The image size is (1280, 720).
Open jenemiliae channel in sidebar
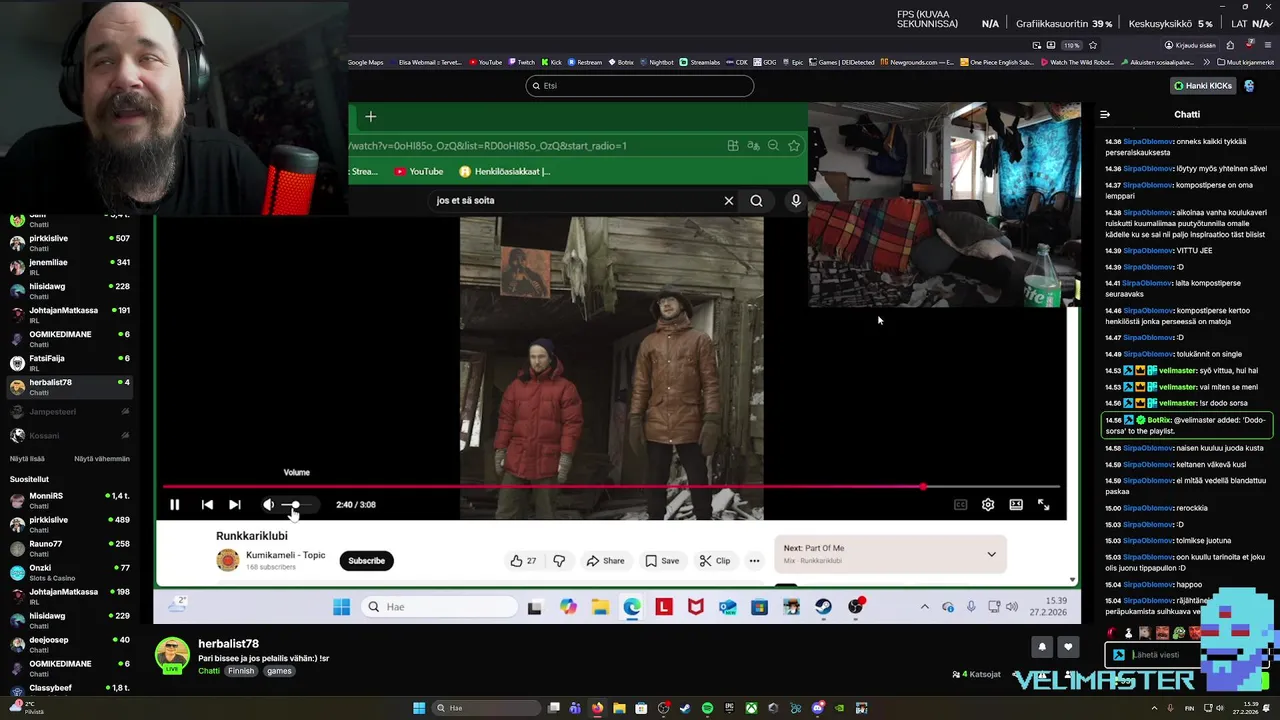pyautogui.click(x=68, y=267)
